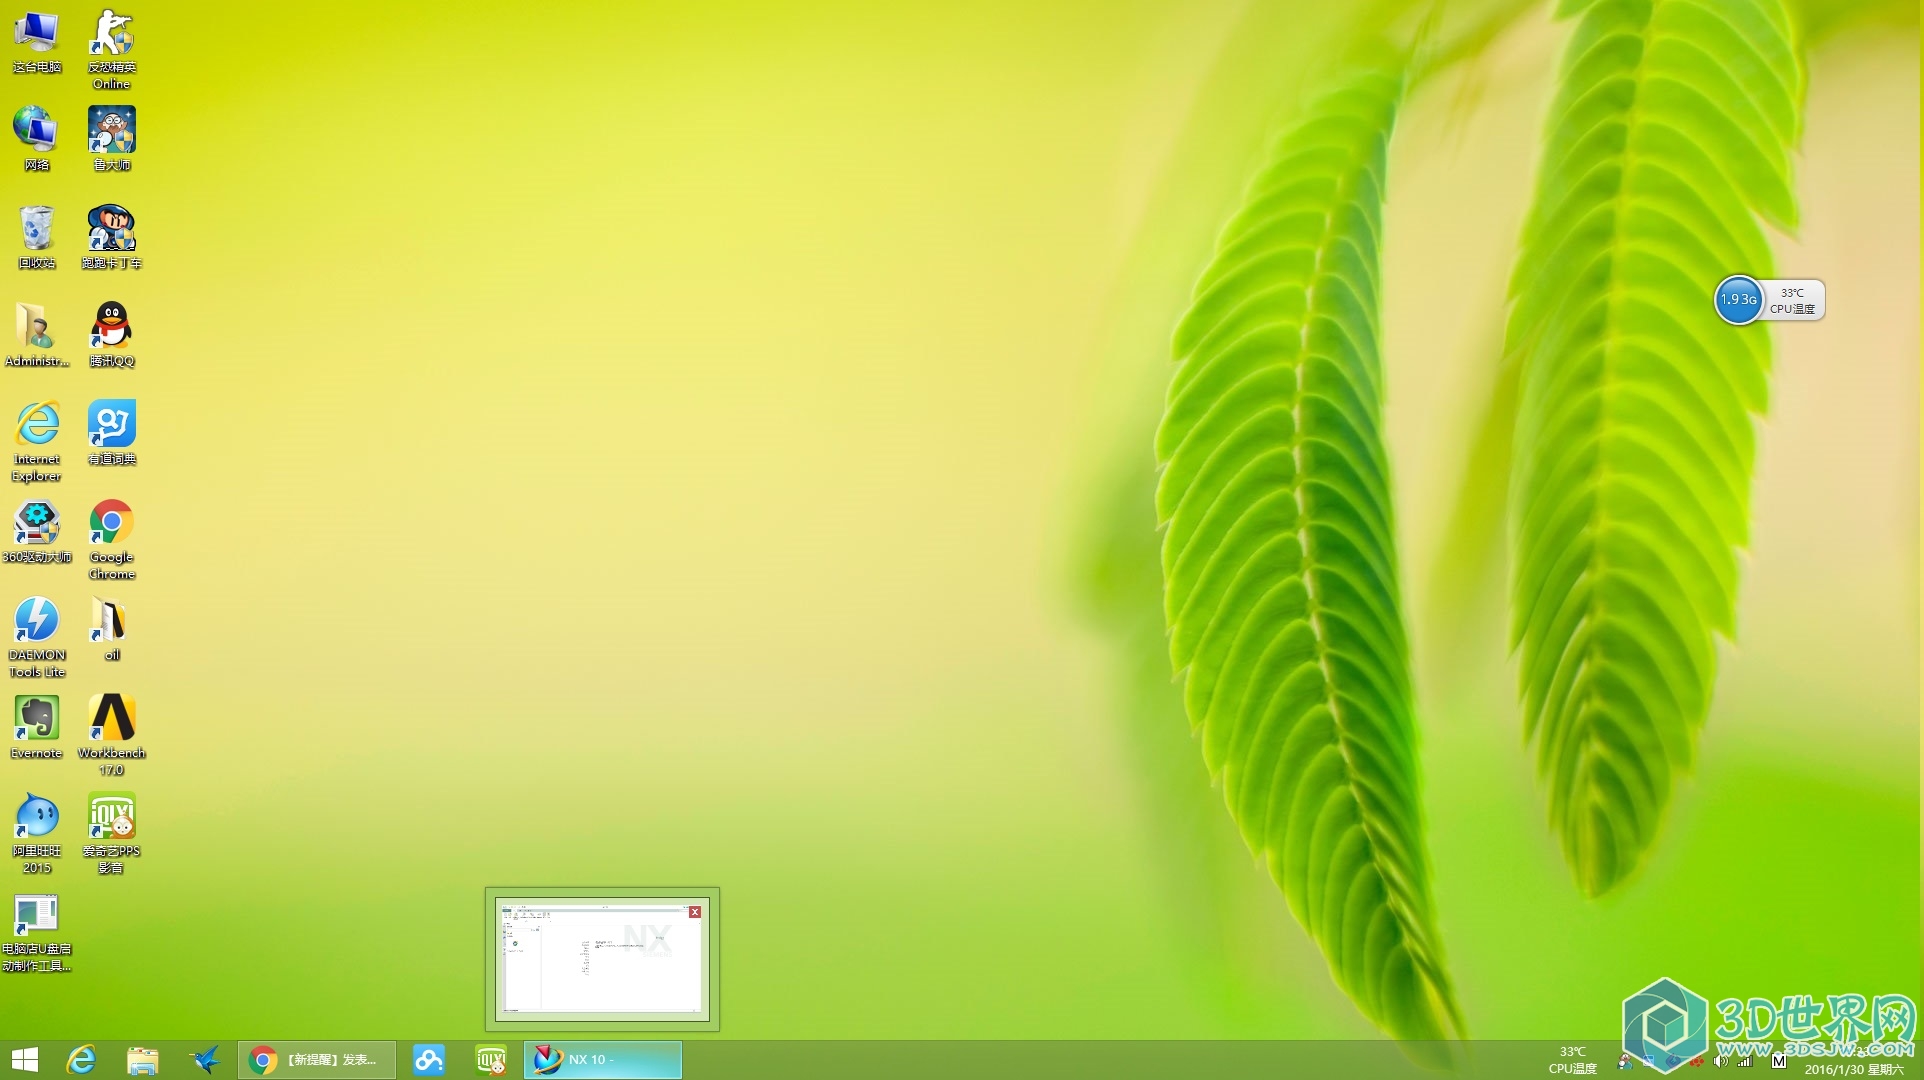Click the blue bird taskbar icon
The height and width of the screenshot is (1080, 1924).
point(205,1060)
